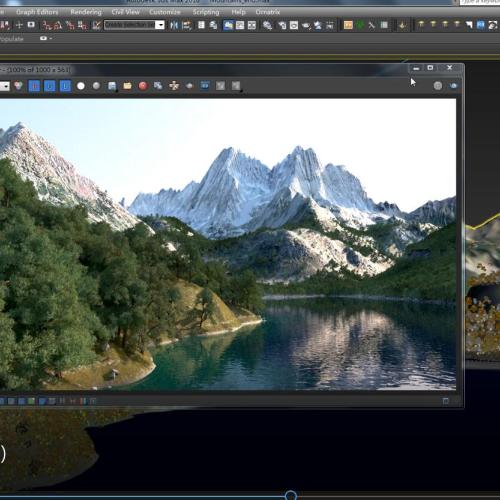
Task: Click the last gray square icon in frame buffer toolbar
Action: tap(236, 86)
